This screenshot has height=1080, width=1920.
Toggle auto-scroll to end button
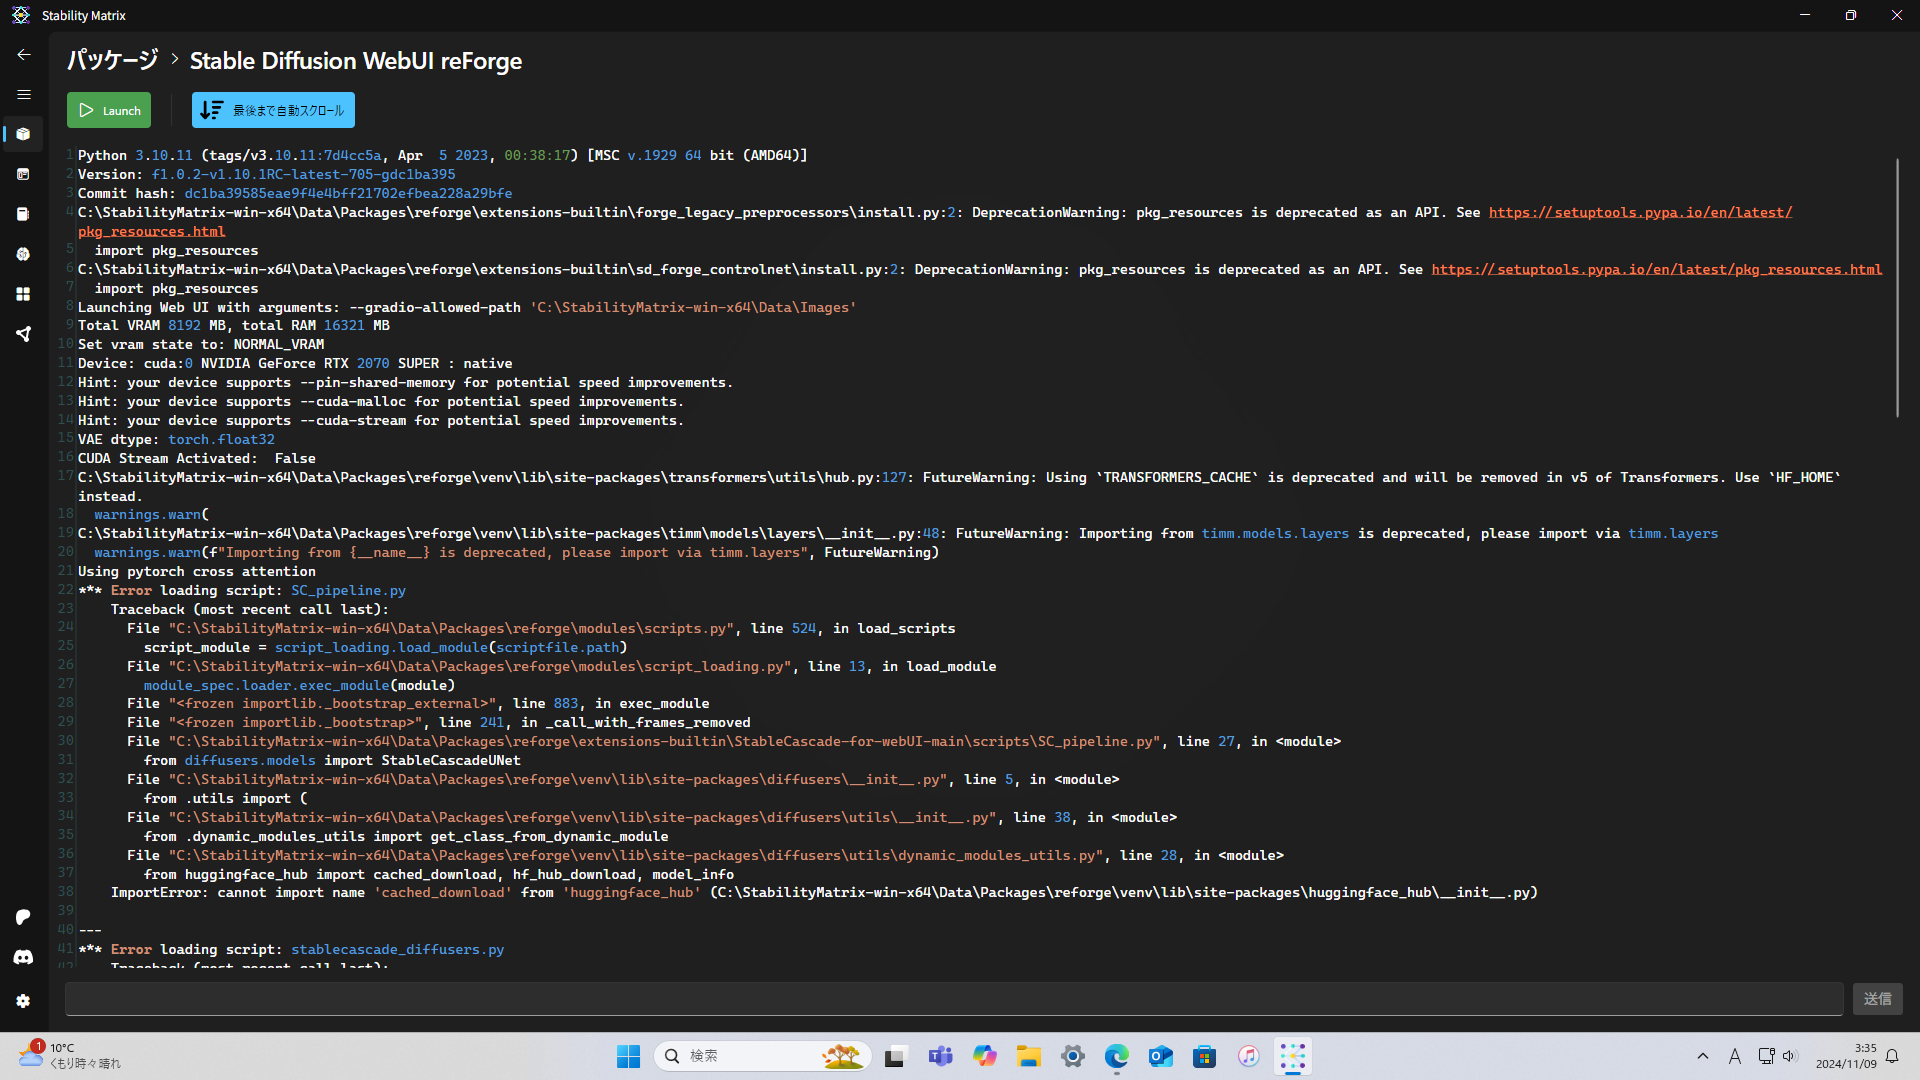pos(273,110)
